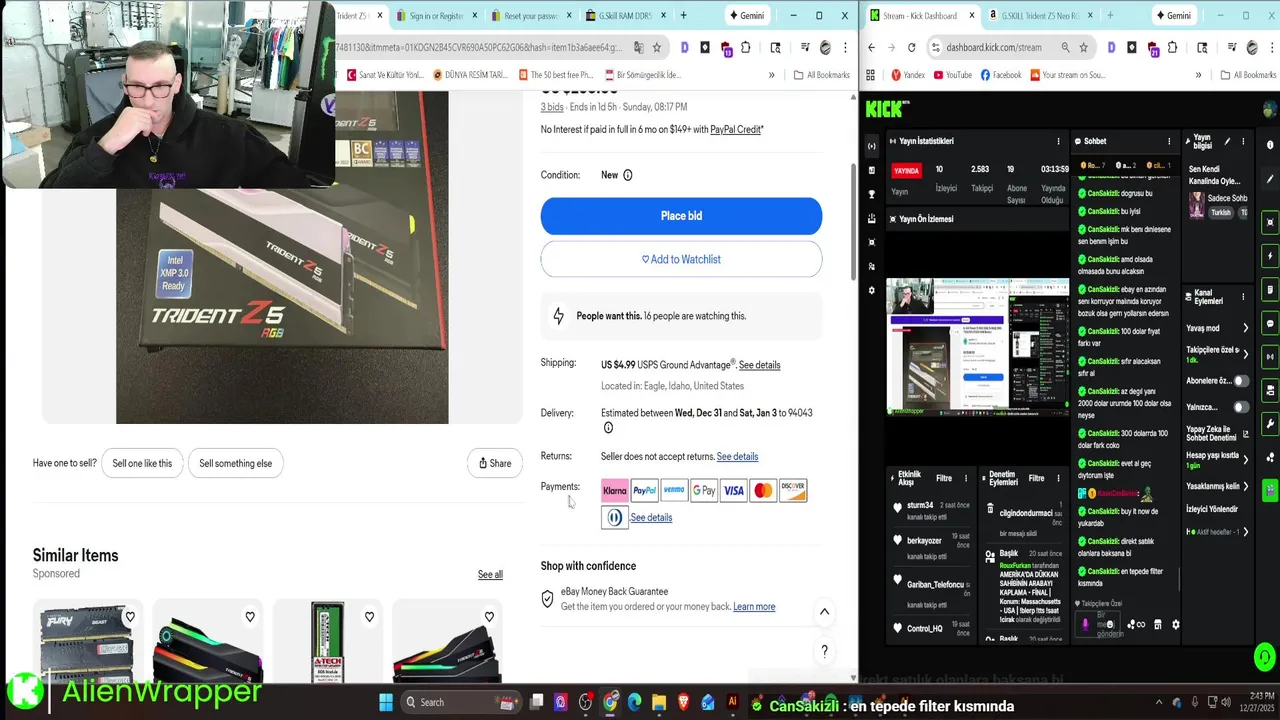Click the green support headset button

pos(1265,657)
